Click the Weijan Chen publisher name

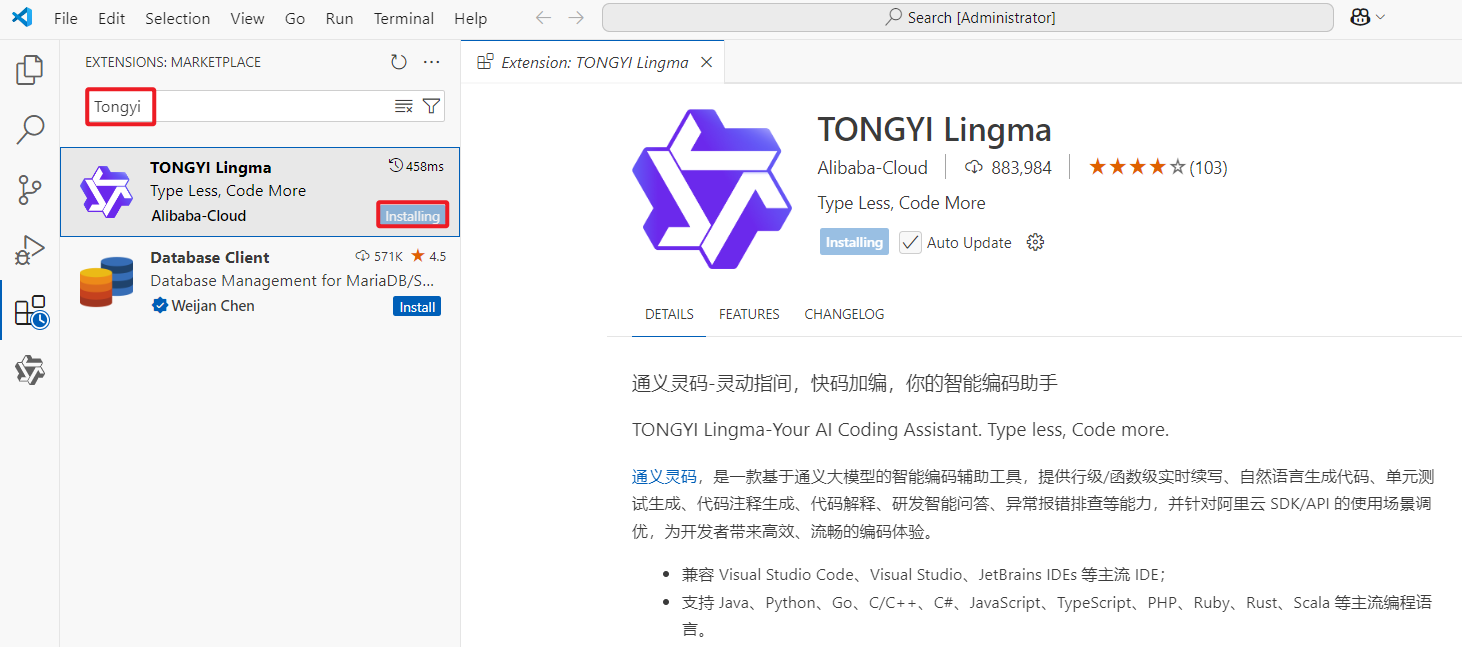[x=213, y=306]
